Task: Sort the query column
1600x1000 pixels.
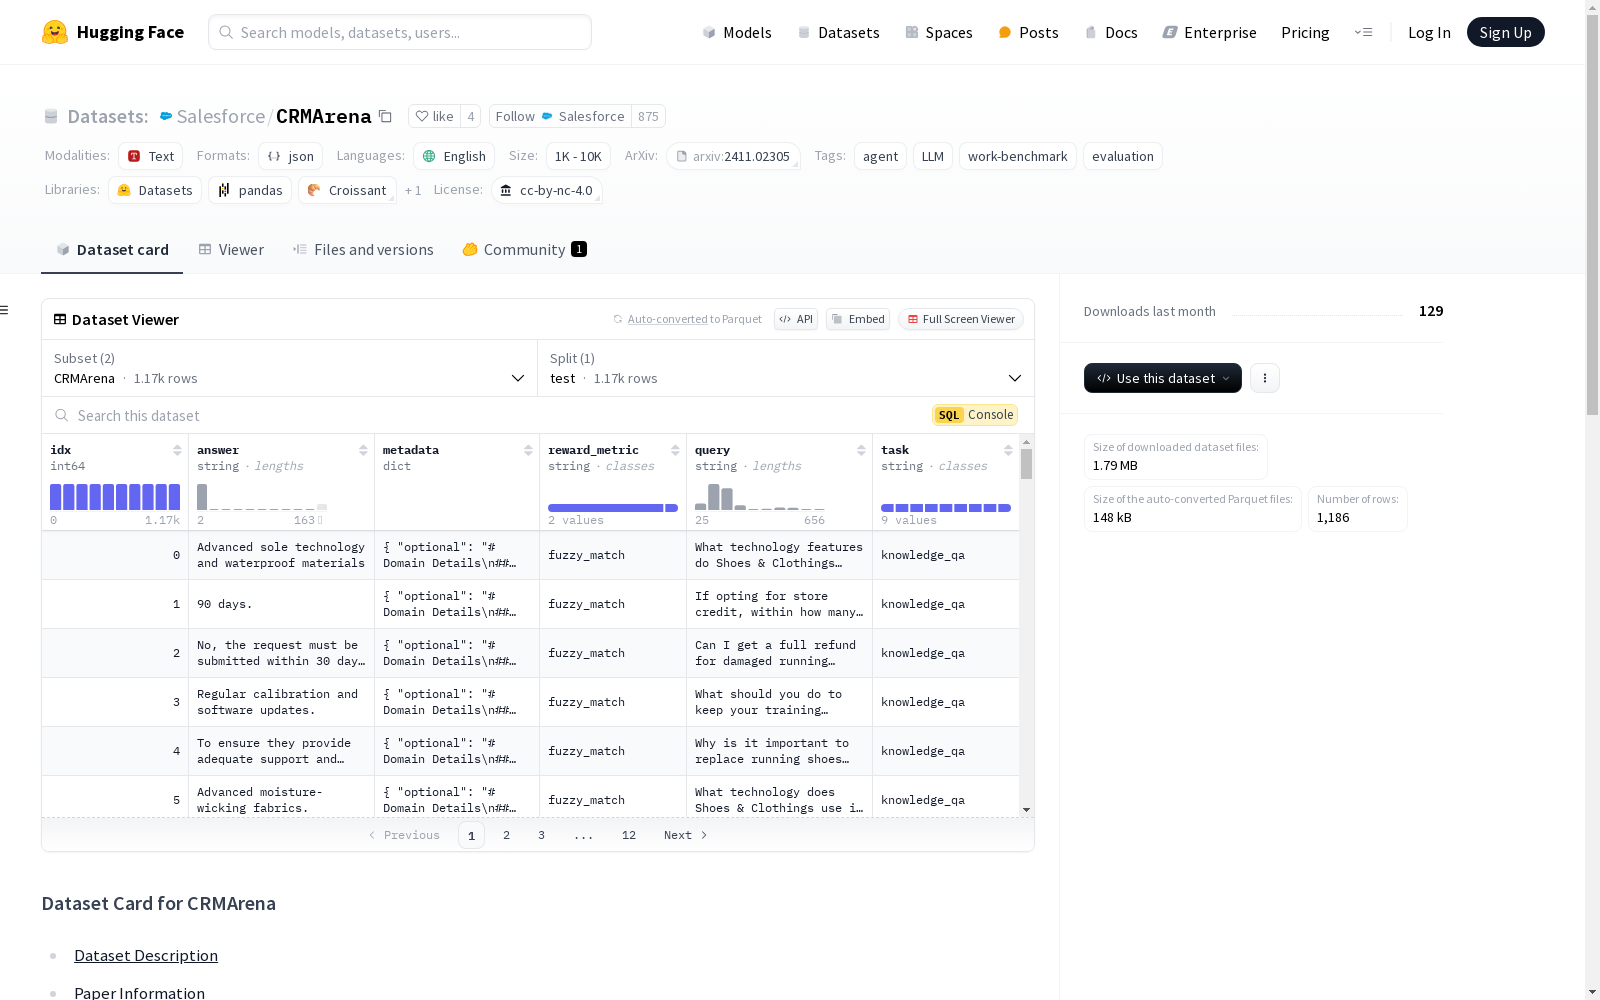Action: [x=861, y=450]
